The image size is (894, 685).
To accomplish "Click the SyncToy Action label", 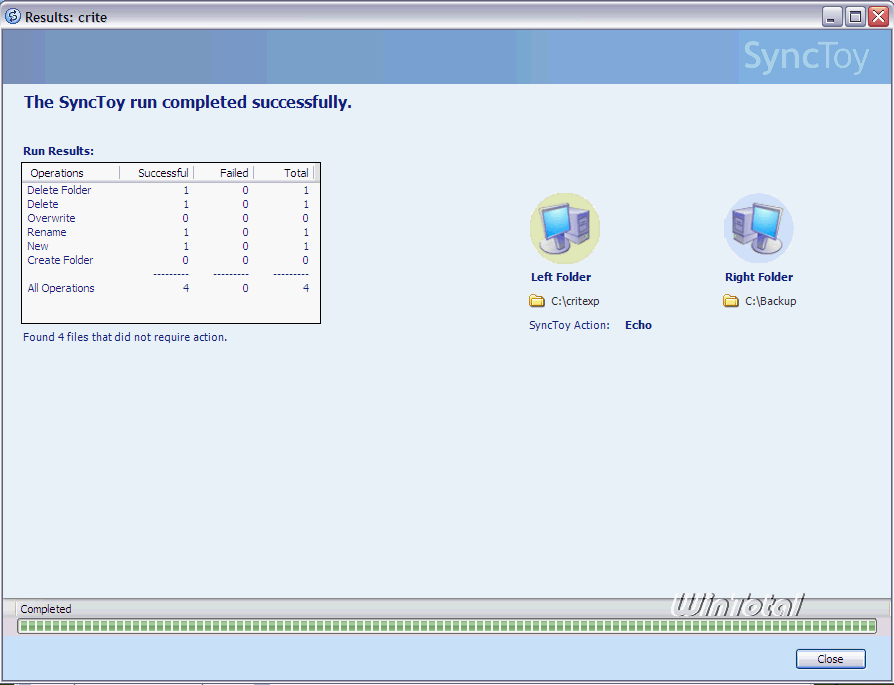I will coord(569,325).
